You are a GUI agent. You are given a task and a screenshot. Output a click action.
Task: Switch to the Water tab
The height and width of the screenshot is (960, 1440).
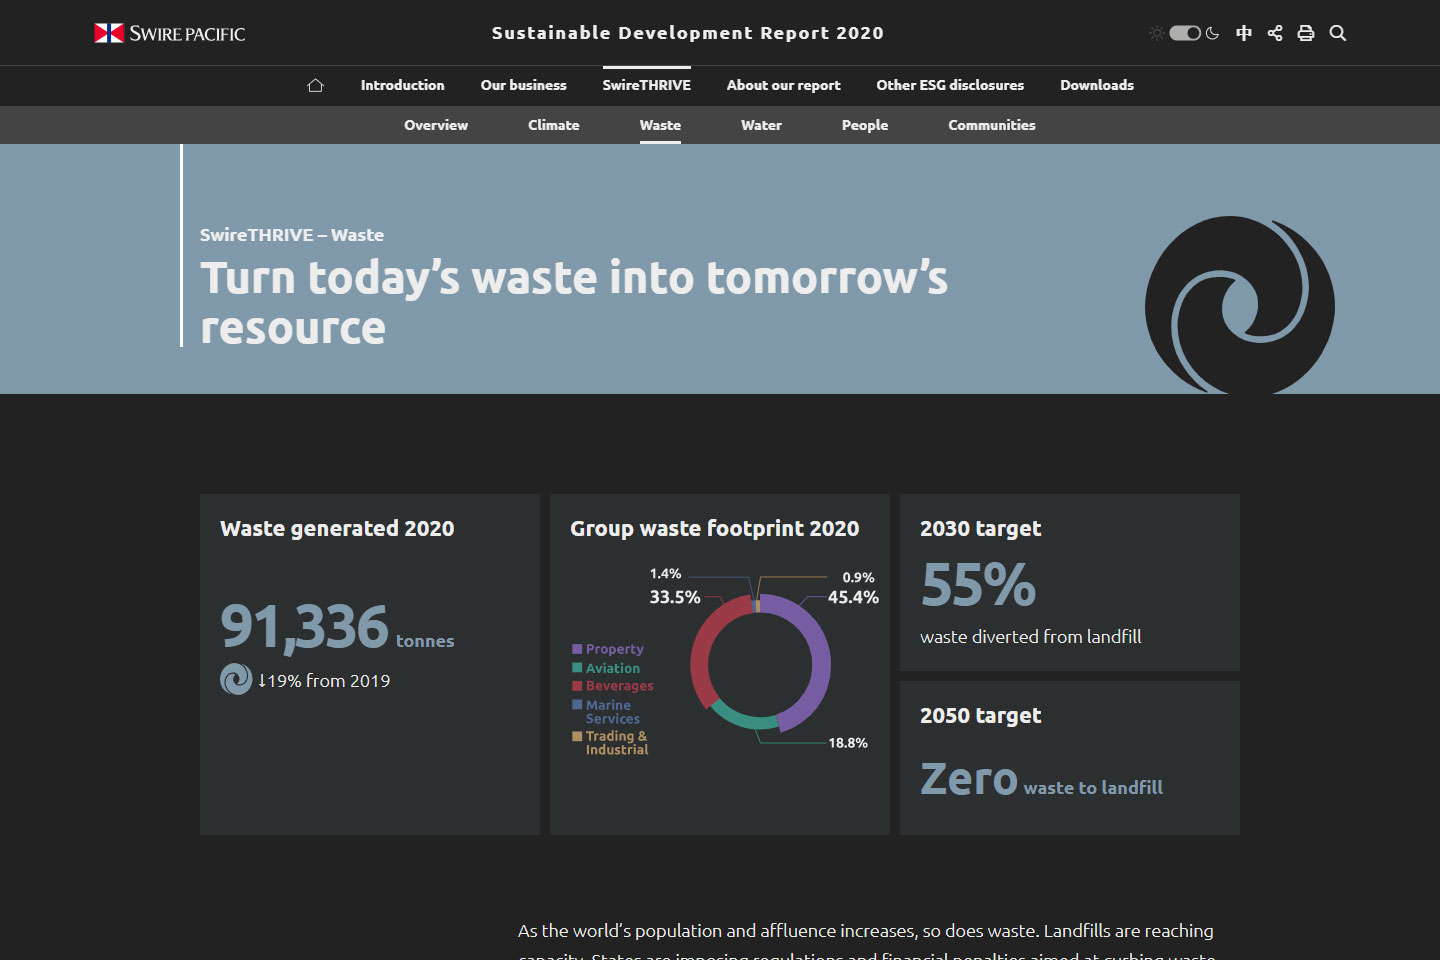(x=761, y=125)
